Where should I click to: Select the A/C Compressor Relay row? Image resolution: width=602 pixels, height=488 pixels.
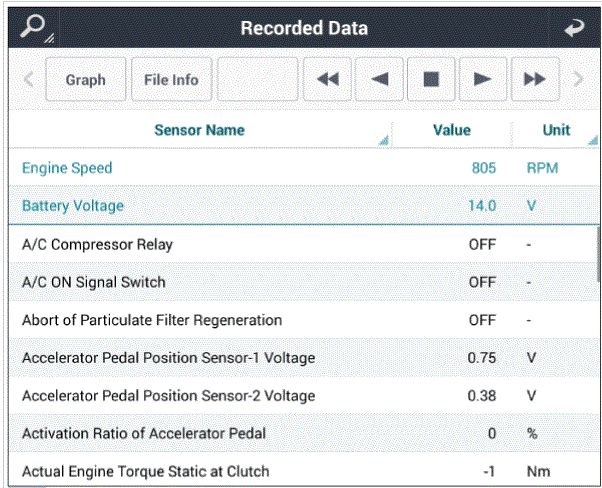[303, 244]
